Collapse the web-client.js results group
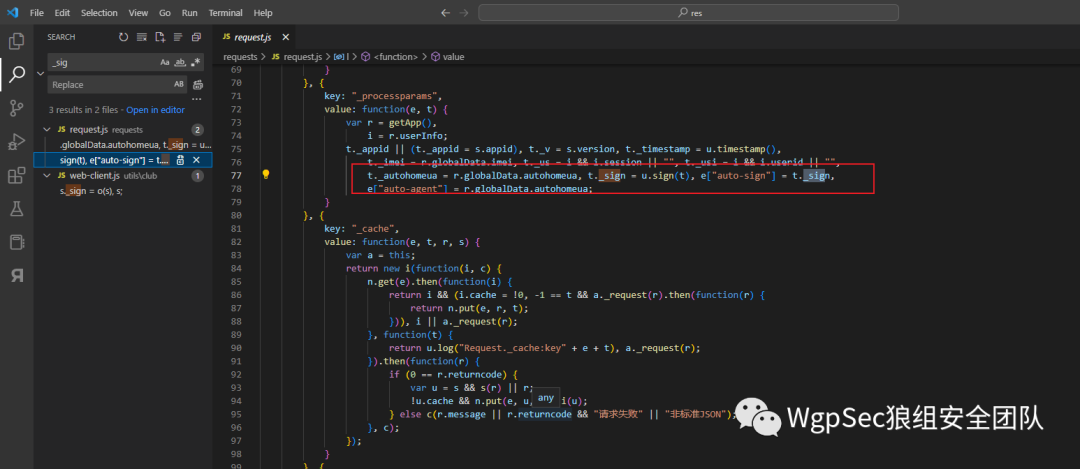This screenshot has width=1080, height=469. [47, 176]
